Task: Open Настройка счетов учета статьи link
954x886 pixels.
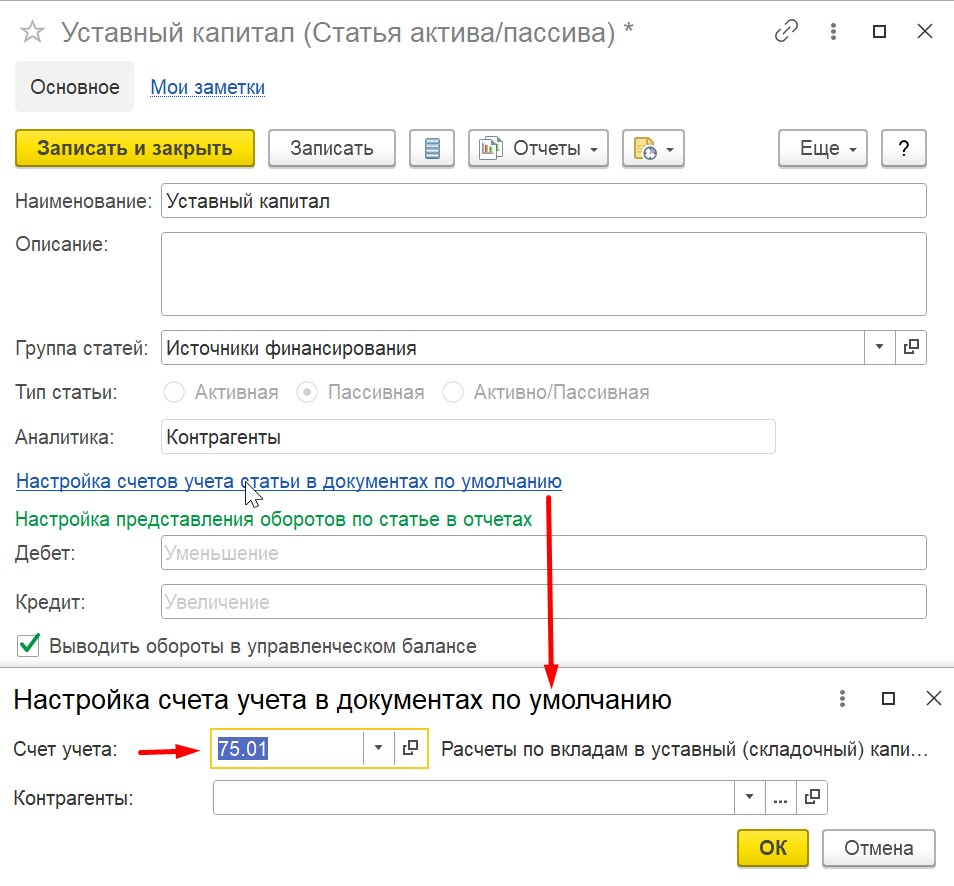Action: [x=288, y=481]
